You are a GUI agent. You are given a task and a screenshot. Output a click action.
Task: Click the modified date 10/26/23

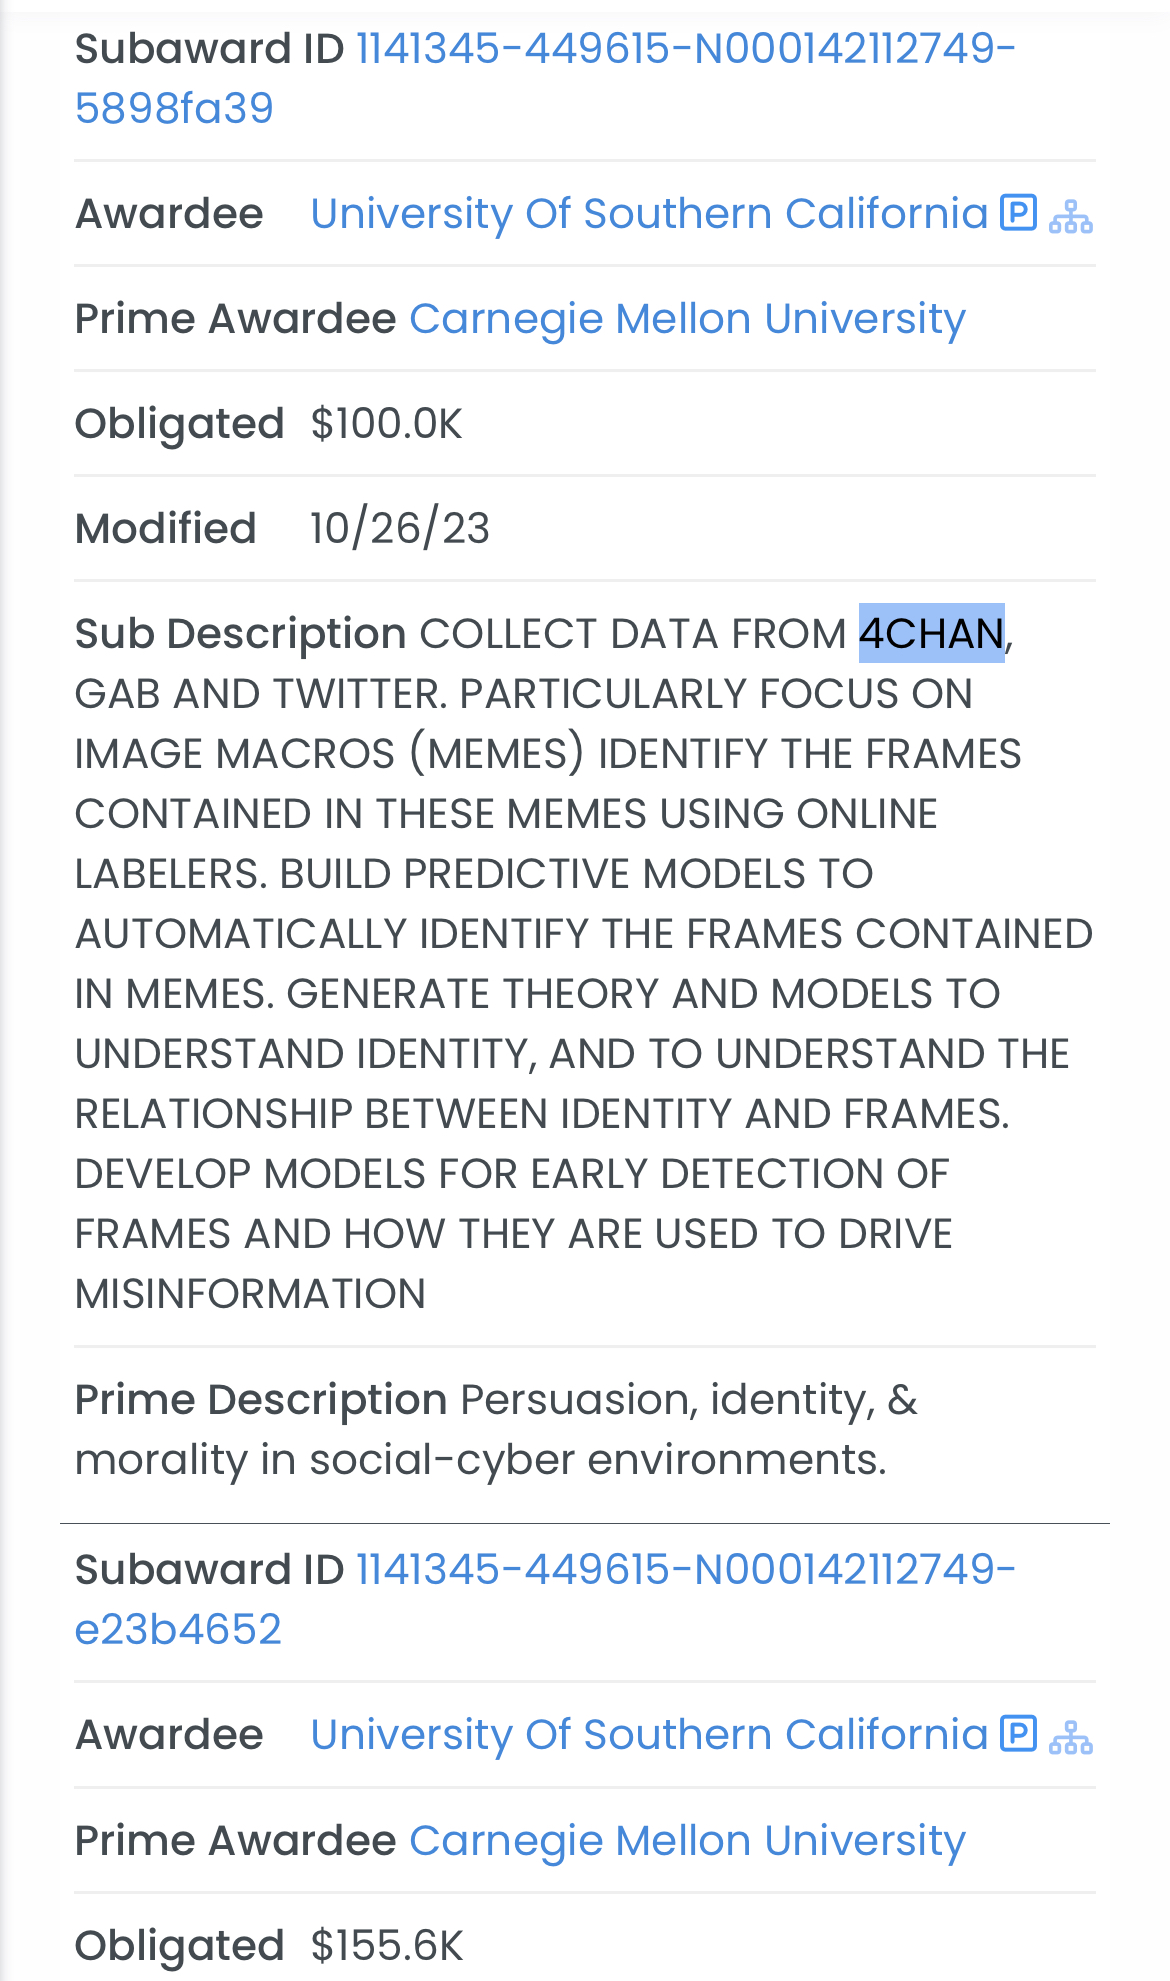(400, 529)
